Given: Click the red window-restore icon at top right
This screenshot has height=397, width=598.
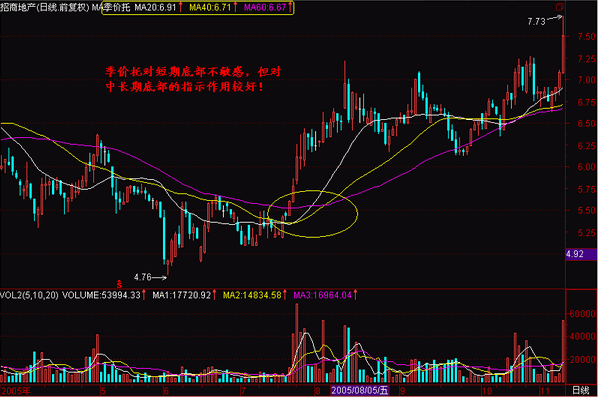Looking at the screenshot, I should [x=559, y=7].
